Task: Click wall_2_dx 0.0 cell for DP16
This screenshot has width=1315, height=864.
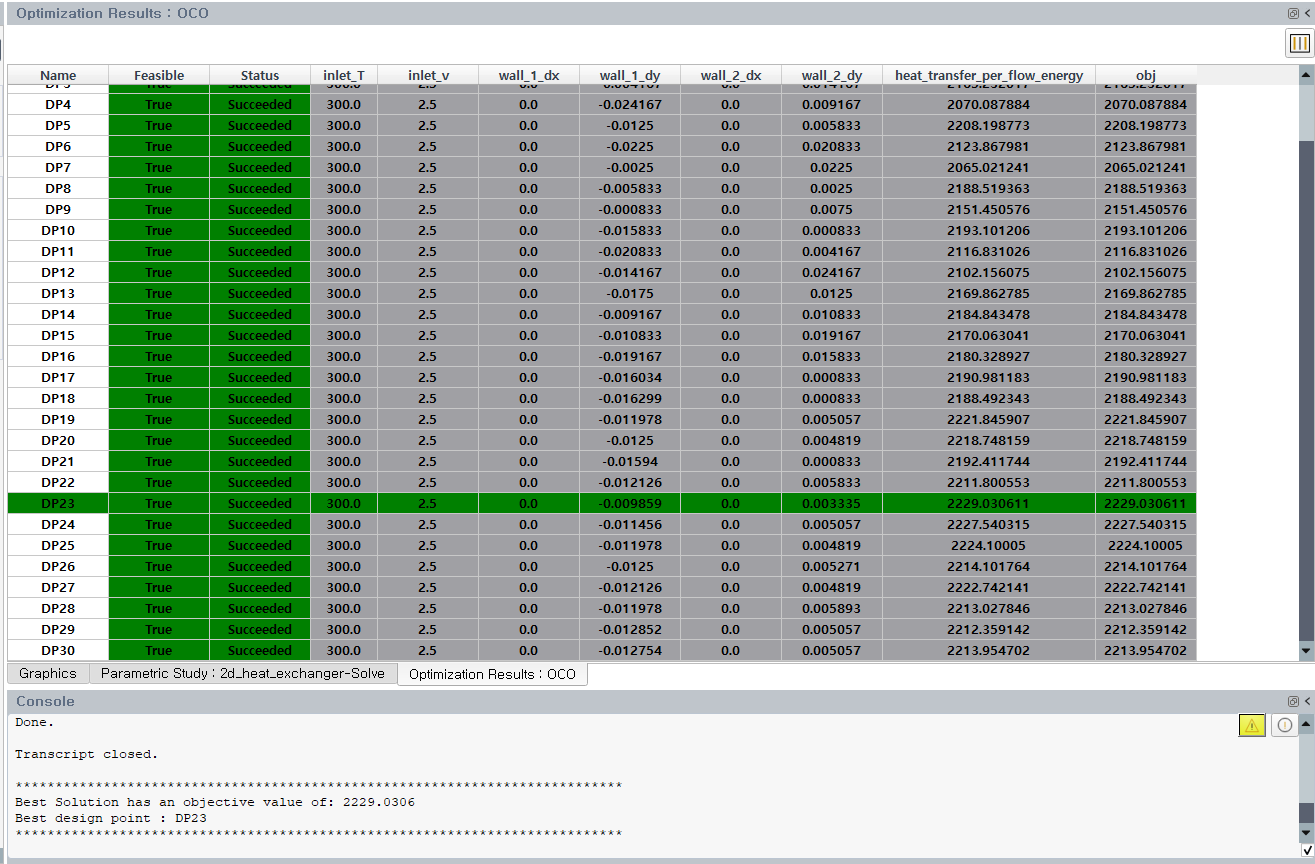Action: 731,356
